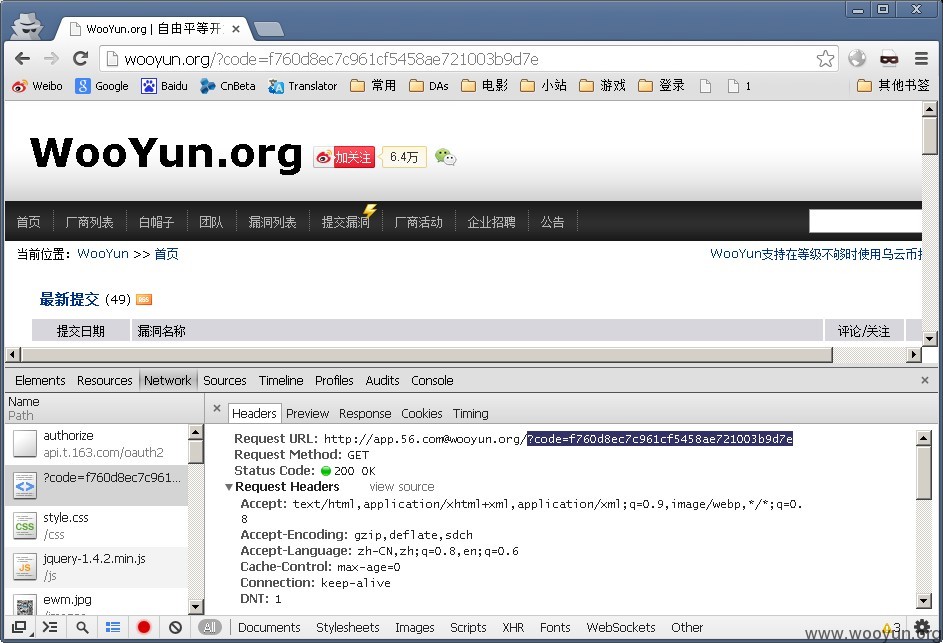Open the CnBeta bookmark

point(228,86)
